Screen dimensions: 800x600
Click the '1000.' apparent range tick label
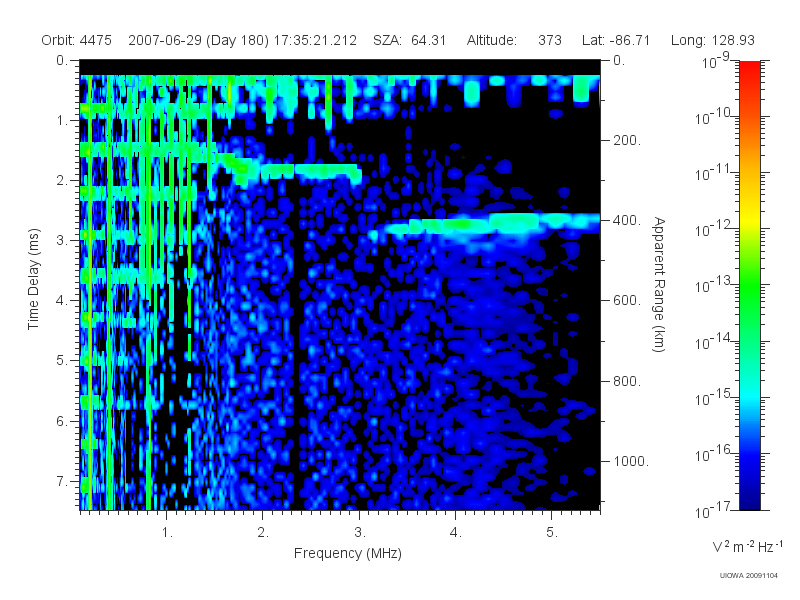[631, 461]
